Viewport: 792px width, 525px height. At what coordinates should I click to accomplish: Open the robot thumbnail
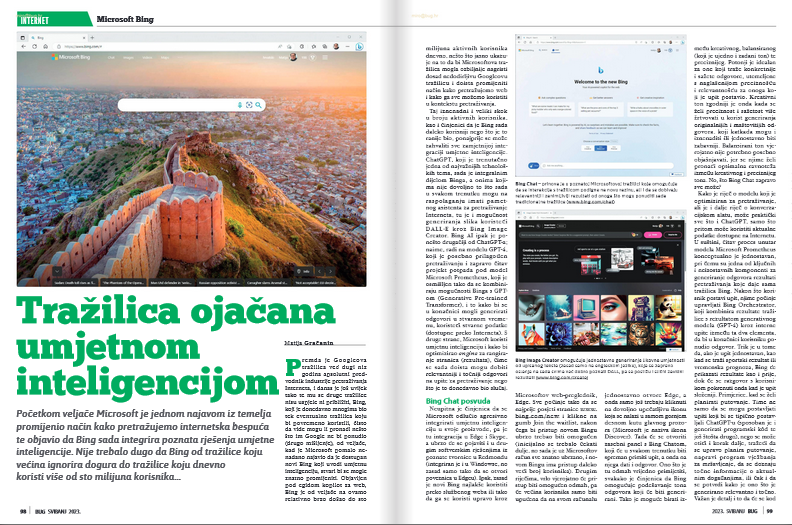coord(641,308)
